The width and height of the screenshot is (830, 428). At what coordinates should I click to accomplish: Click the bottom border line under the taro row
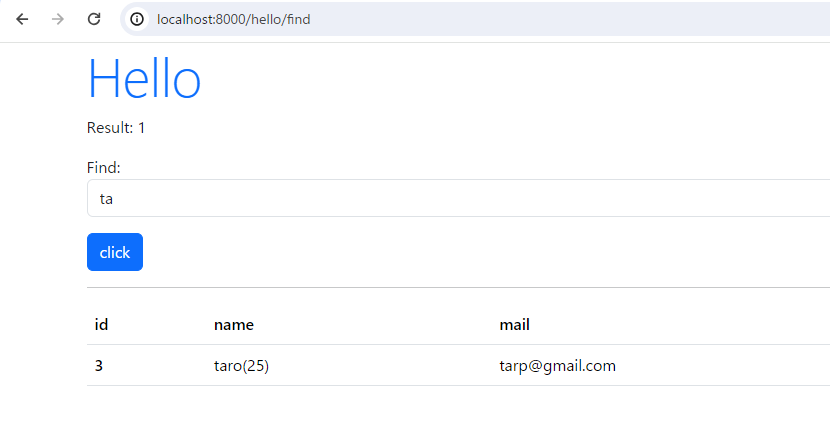[458, 386]
